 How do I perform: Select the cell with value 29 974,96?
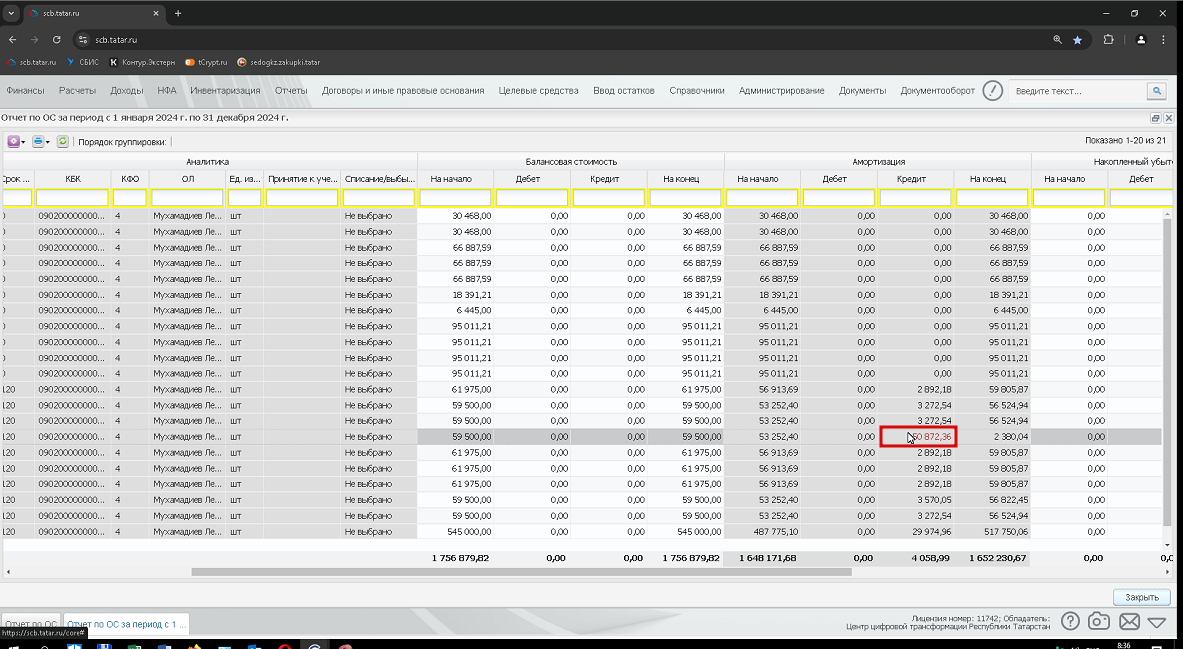[916, 531]
